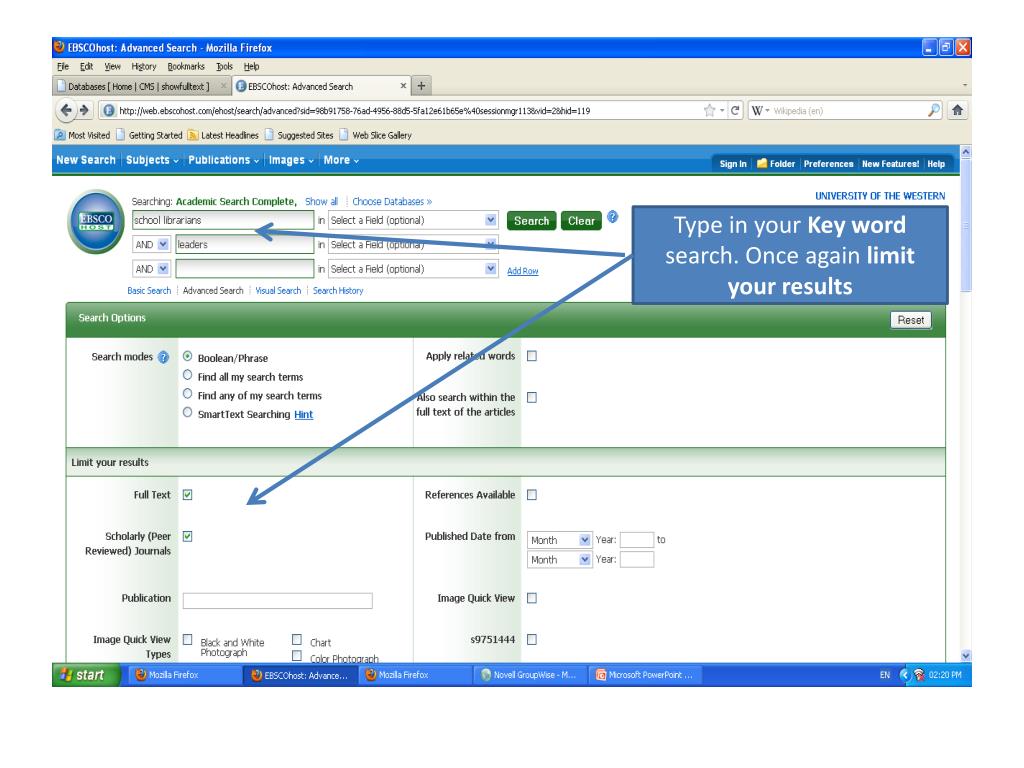Viewport: 1024px width, 768px height.
Task: Click the Firefox back arrow button
Action: point(66,110)
